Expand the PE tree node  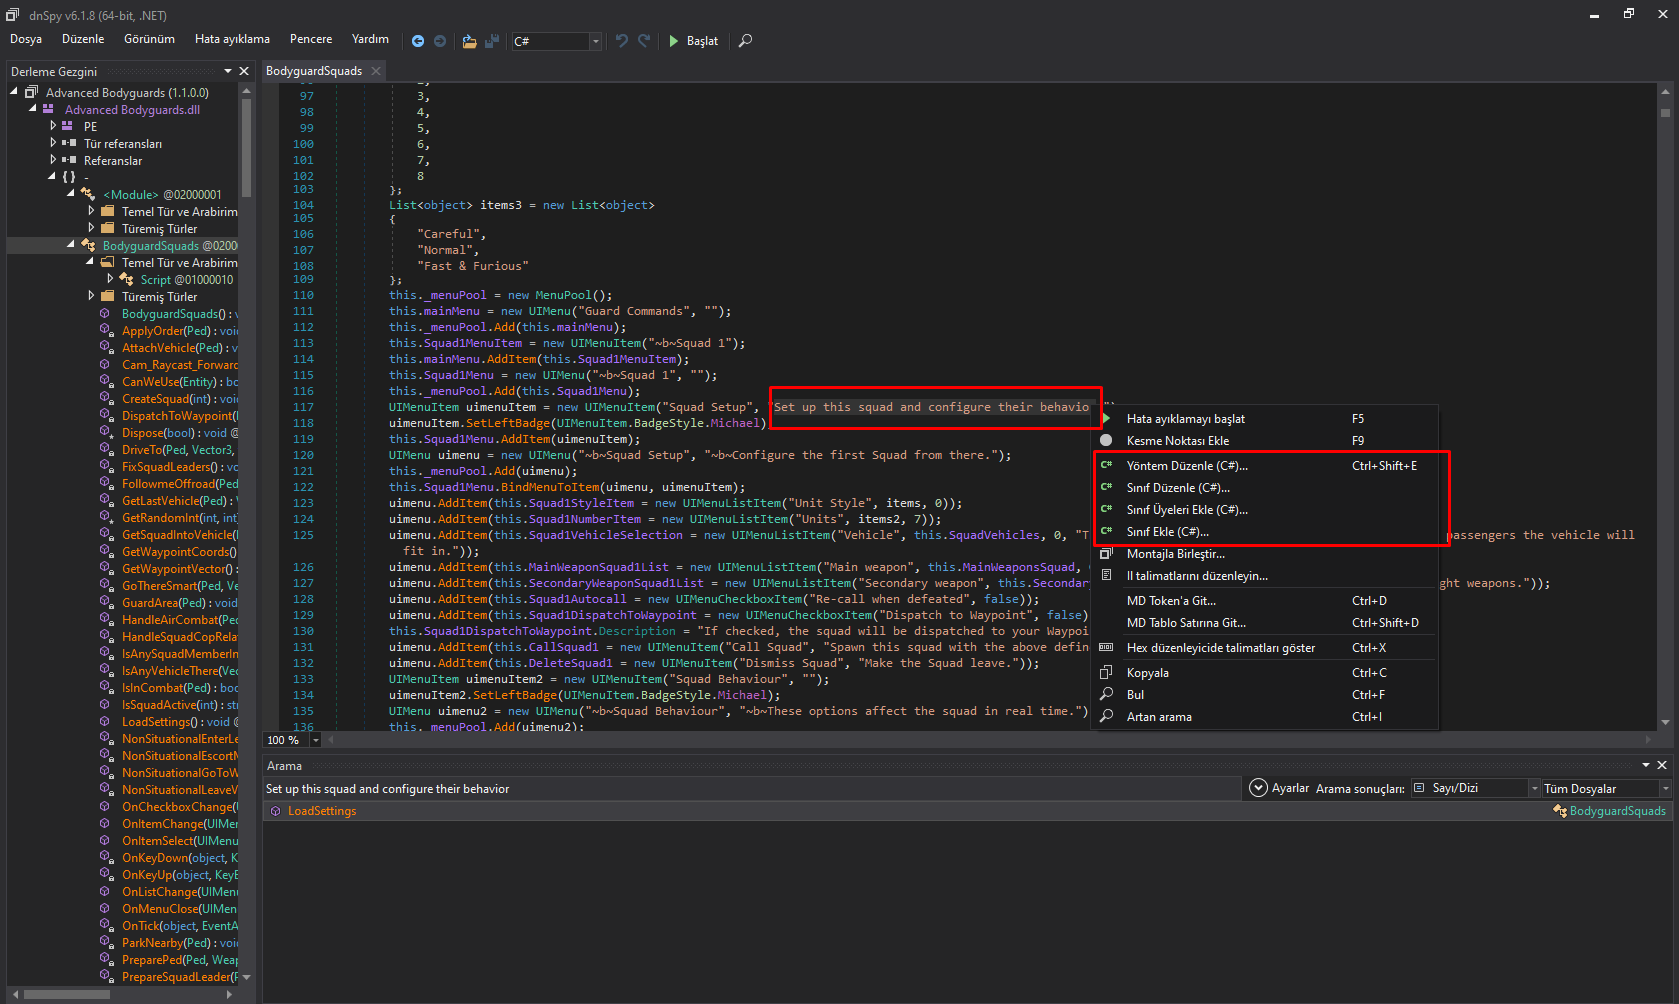coord(53,127)
